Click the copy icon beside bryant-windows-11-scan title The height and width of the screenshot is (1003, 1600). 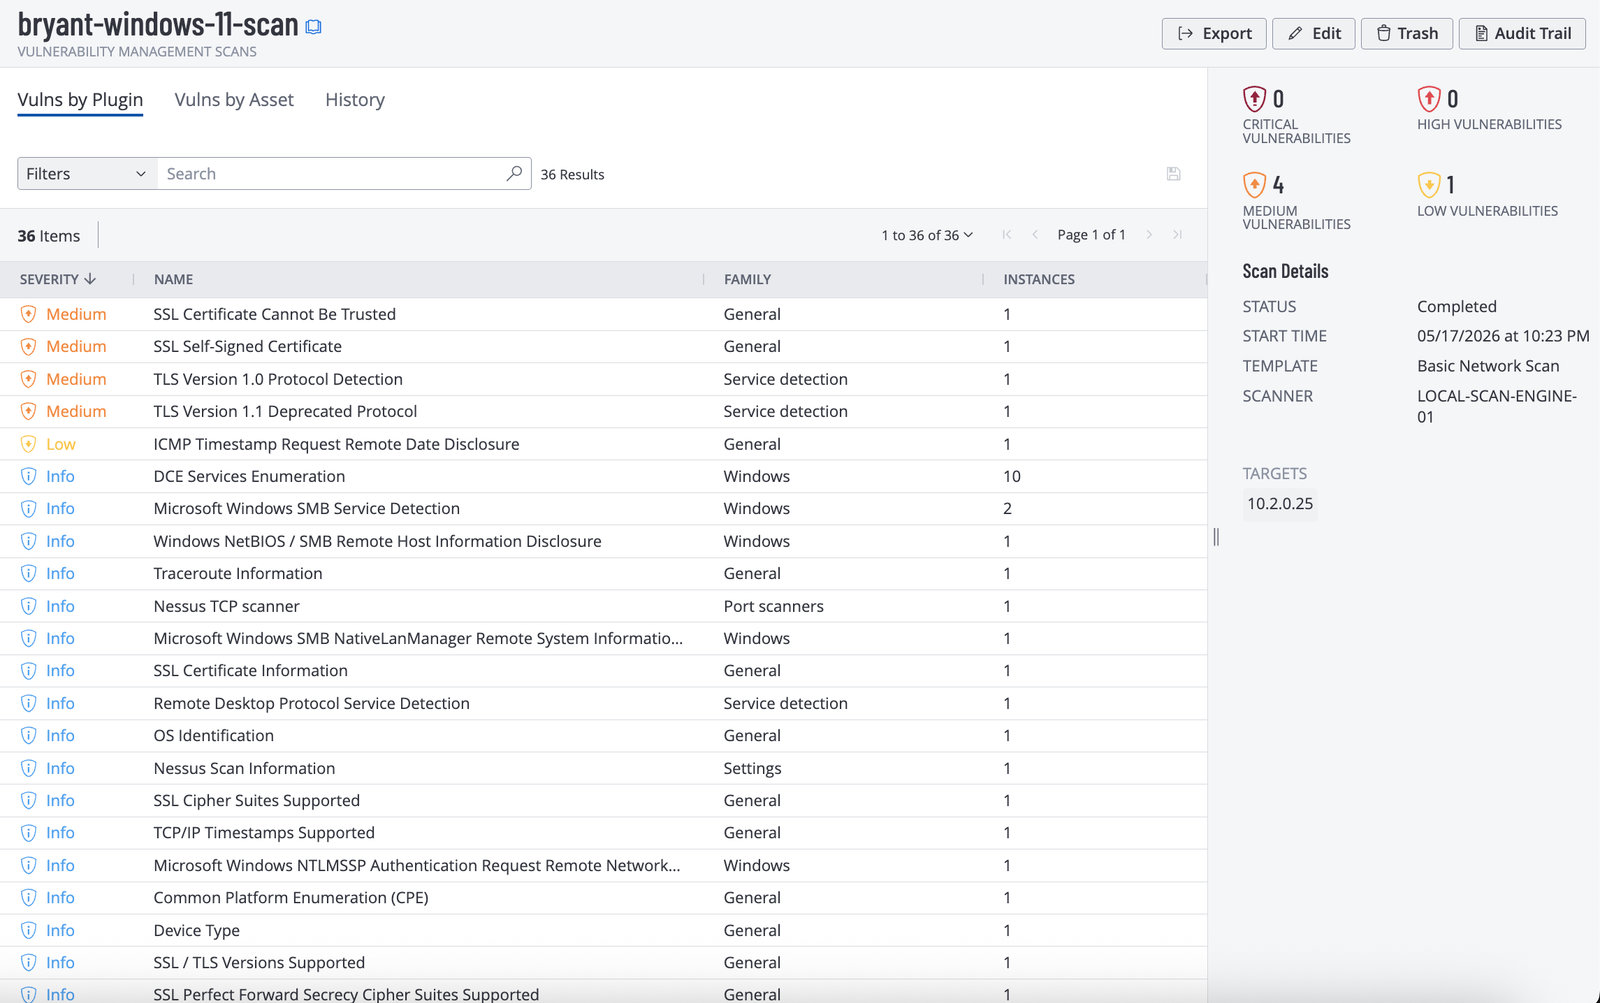coord(313,27)
